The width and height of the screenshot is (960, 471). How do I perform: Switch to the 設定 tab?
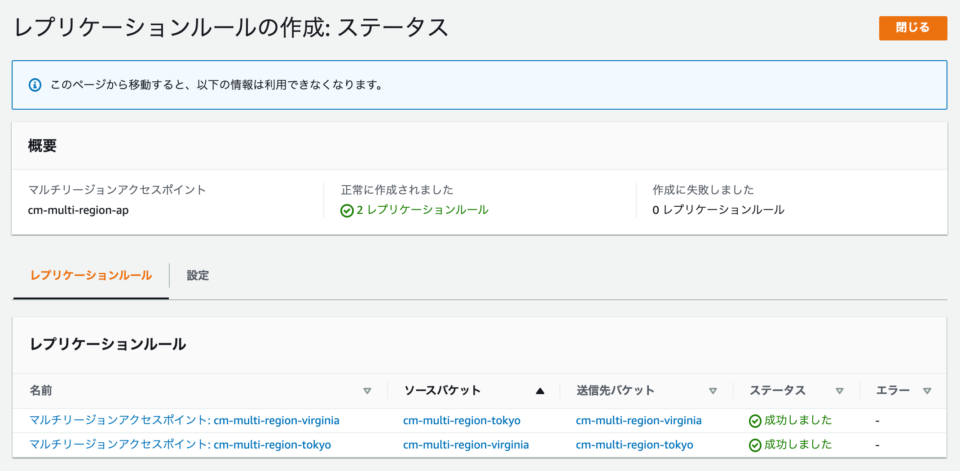(198, 276)
